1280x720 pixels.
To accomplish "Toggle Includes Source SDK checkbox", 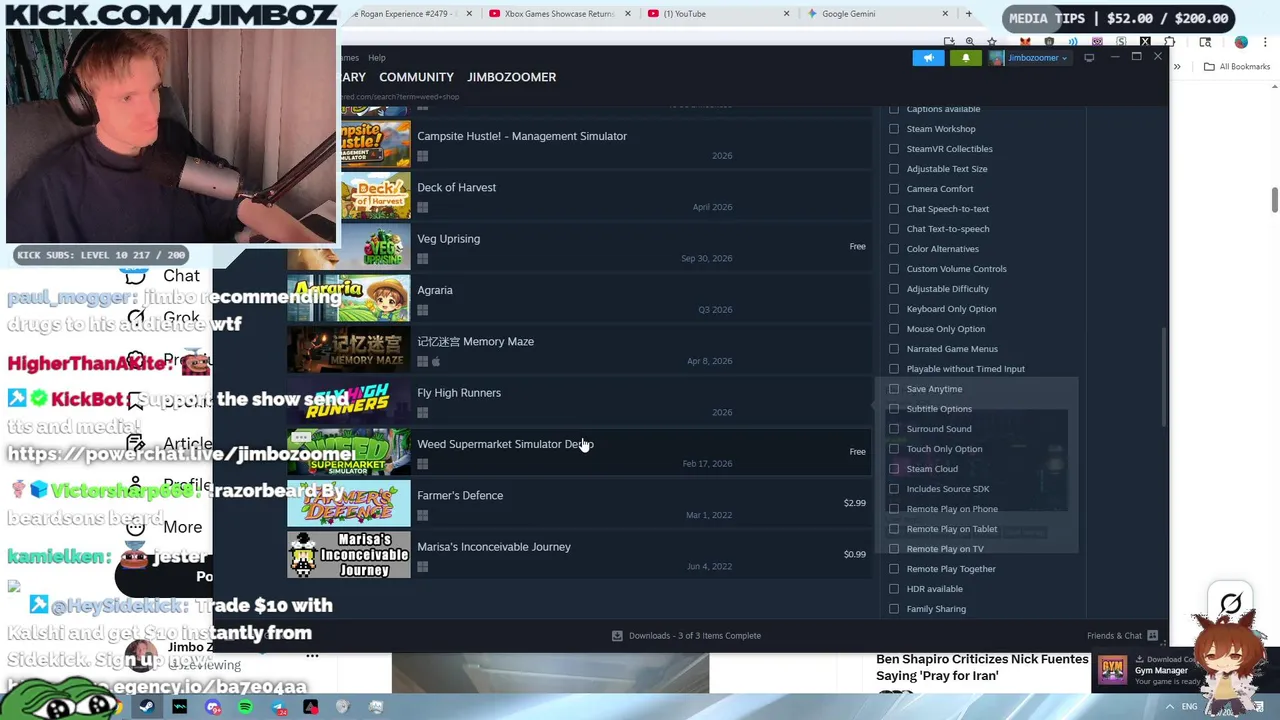I will pos(894,489).
